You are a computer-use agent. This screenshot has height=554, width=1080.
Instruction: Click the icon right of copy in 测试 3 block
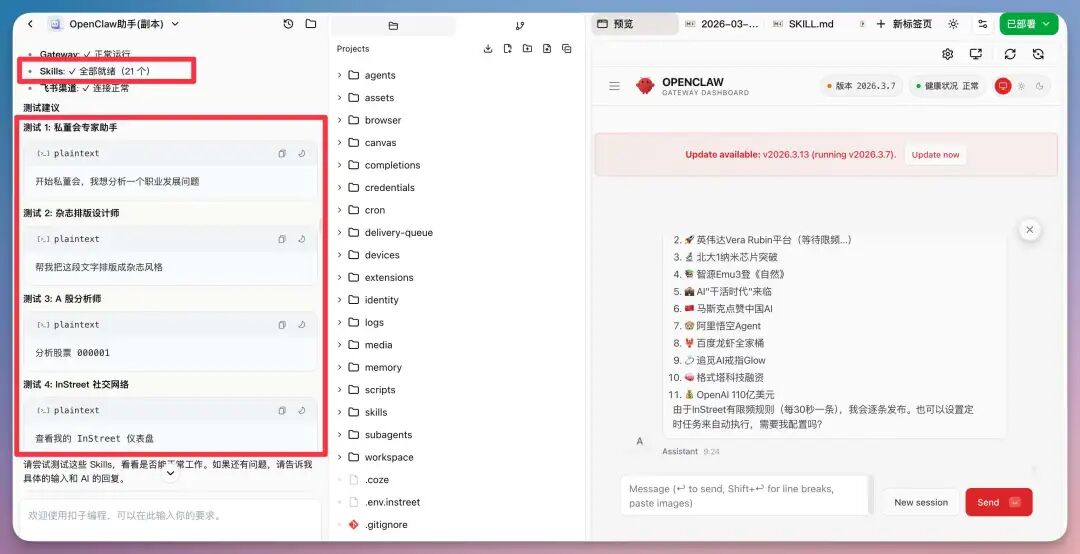(302, 325)
